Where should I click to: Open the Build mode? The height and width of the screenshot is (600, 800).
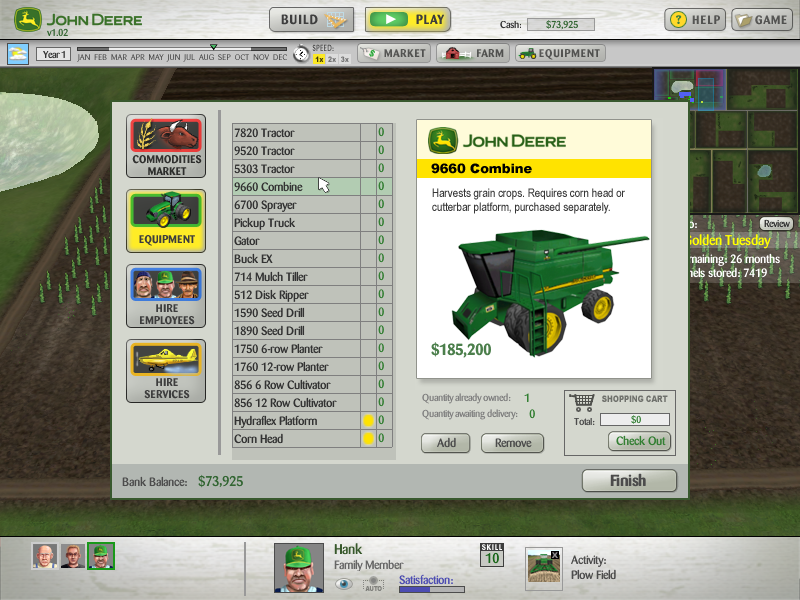coord(311,20)
